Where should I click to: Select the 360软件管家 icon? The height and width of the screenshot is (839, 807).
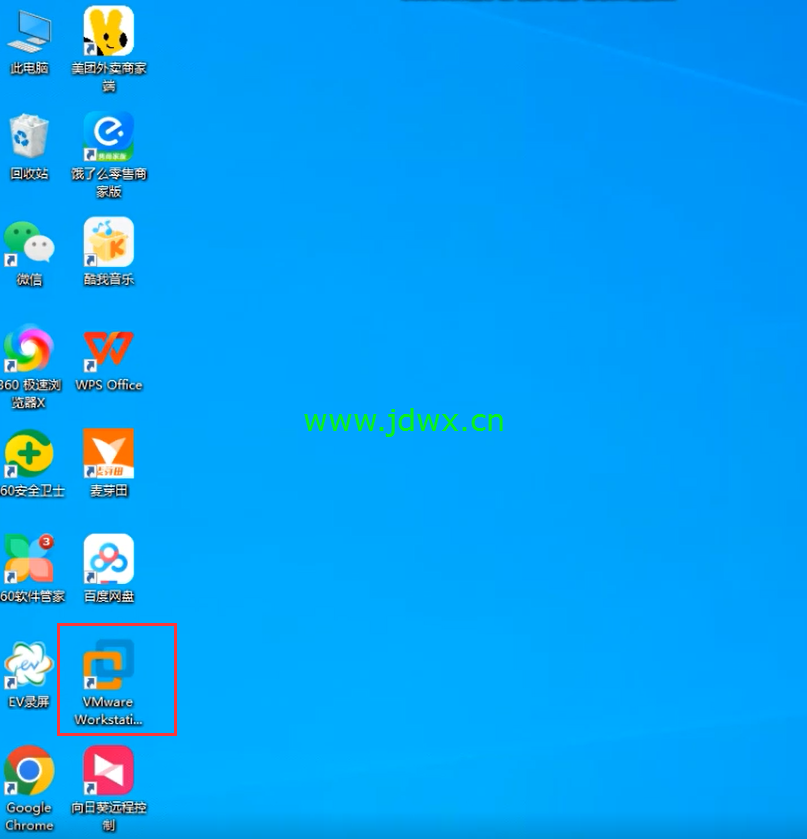[29, 559]
